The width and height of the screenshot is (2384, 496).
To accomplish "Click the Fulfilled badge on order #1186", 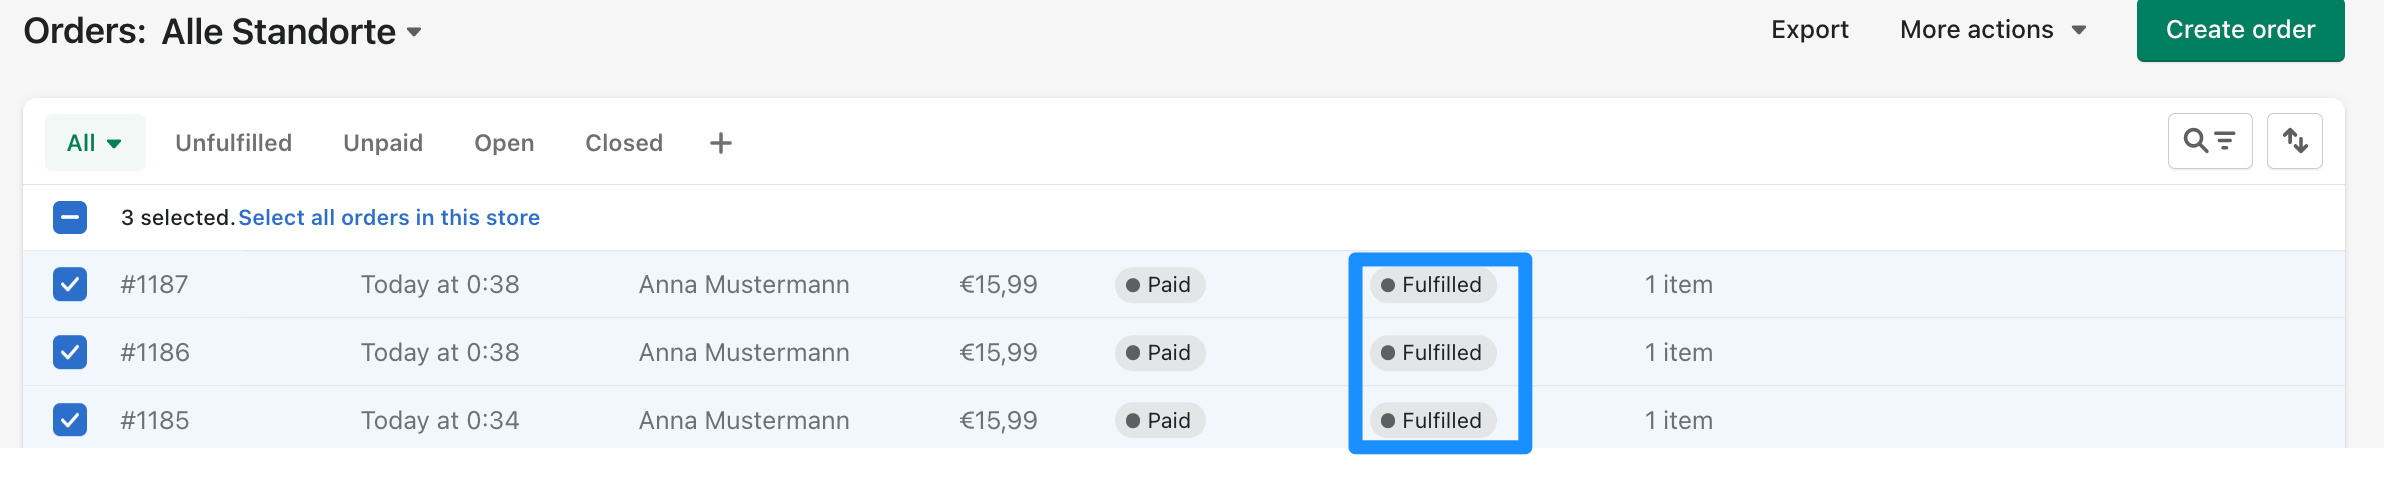I will click(x=1432, y=353).
